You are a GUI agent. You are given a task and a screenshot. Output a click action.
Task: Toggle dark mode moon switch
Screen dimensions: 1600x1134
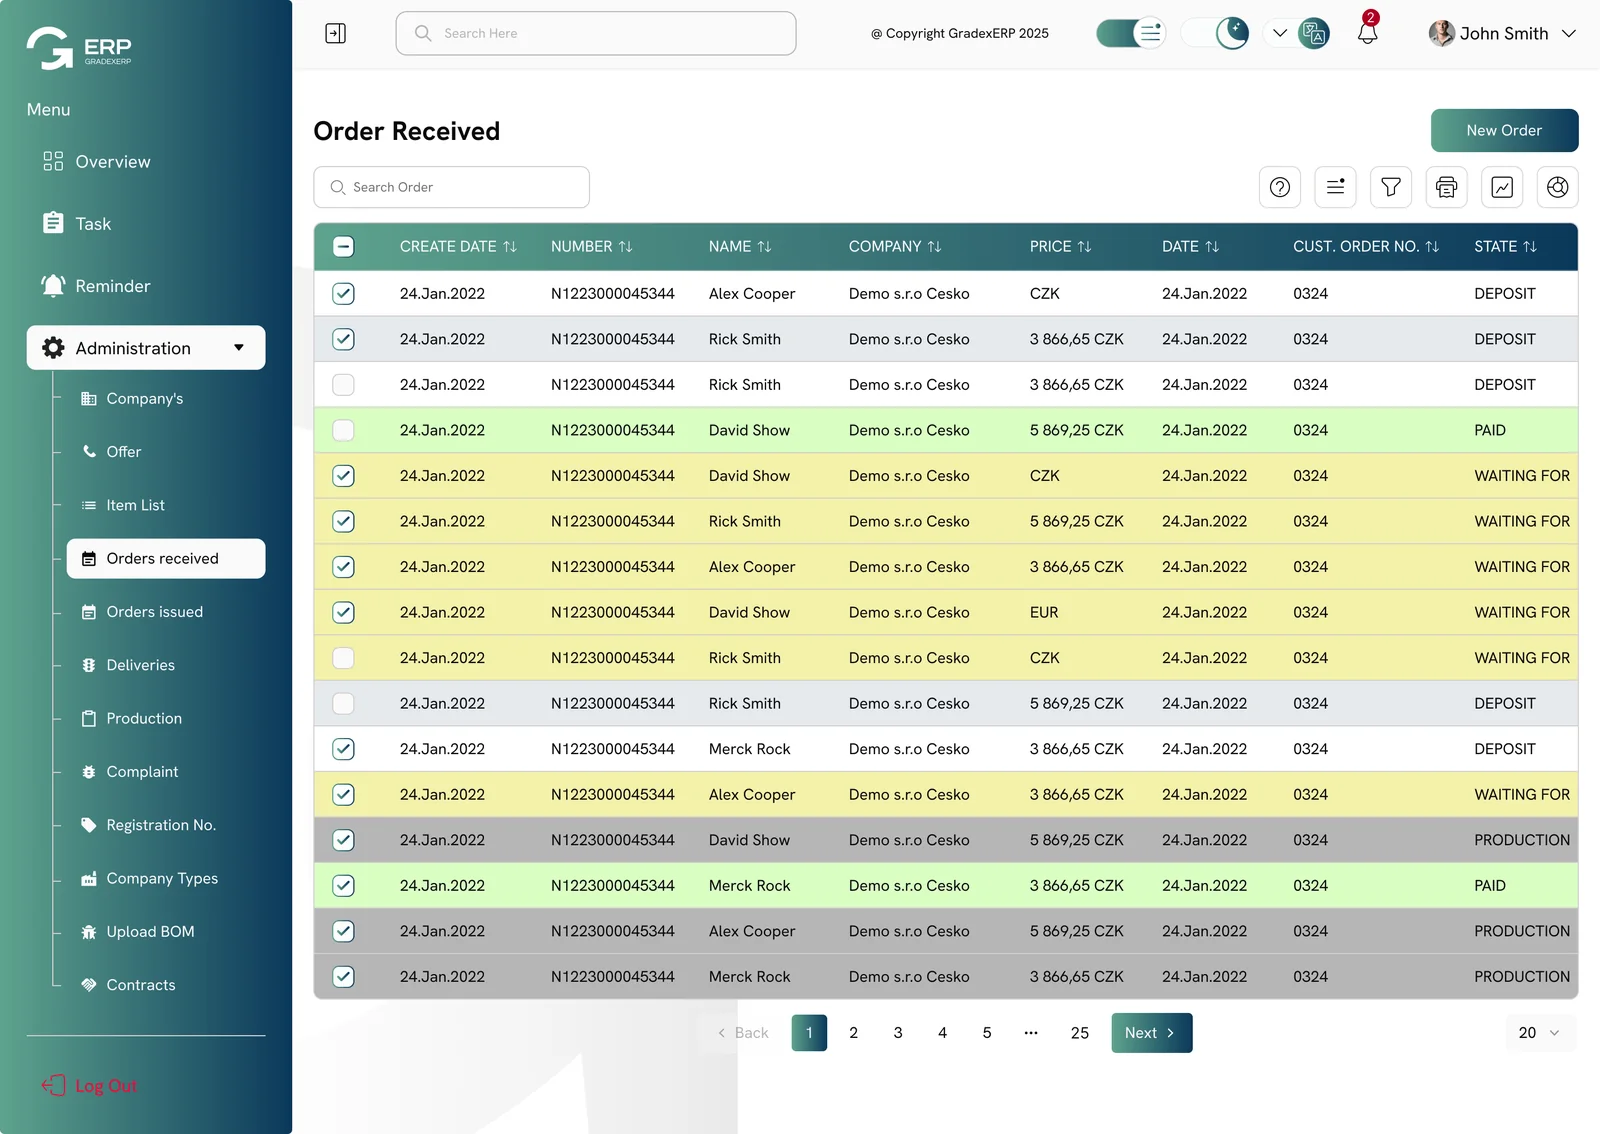click(1215, 33)
